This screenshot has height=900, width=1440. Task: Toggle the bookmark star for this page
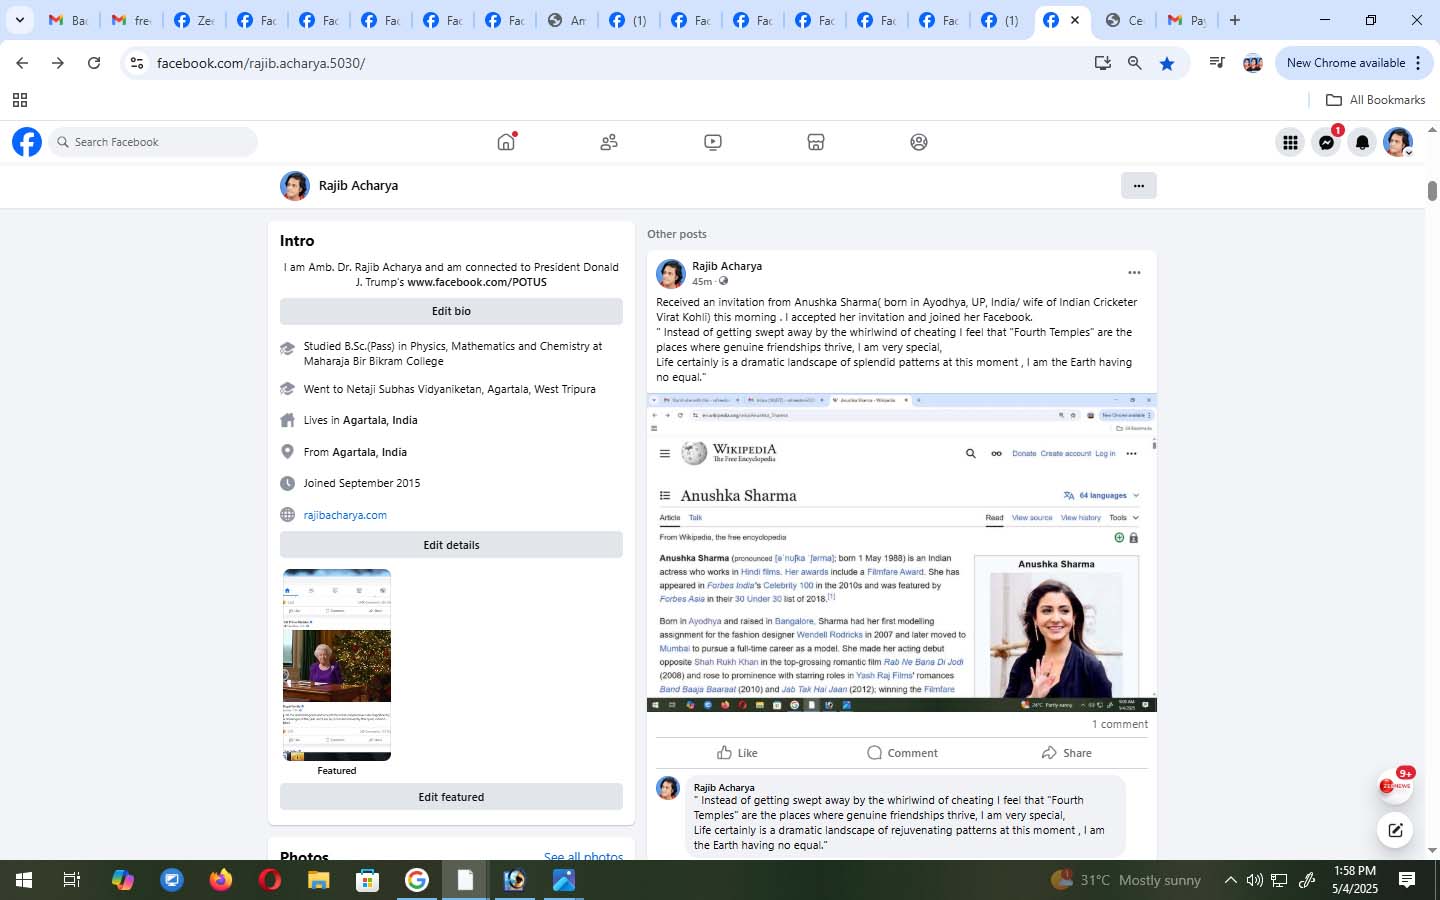click(1167, 63)
